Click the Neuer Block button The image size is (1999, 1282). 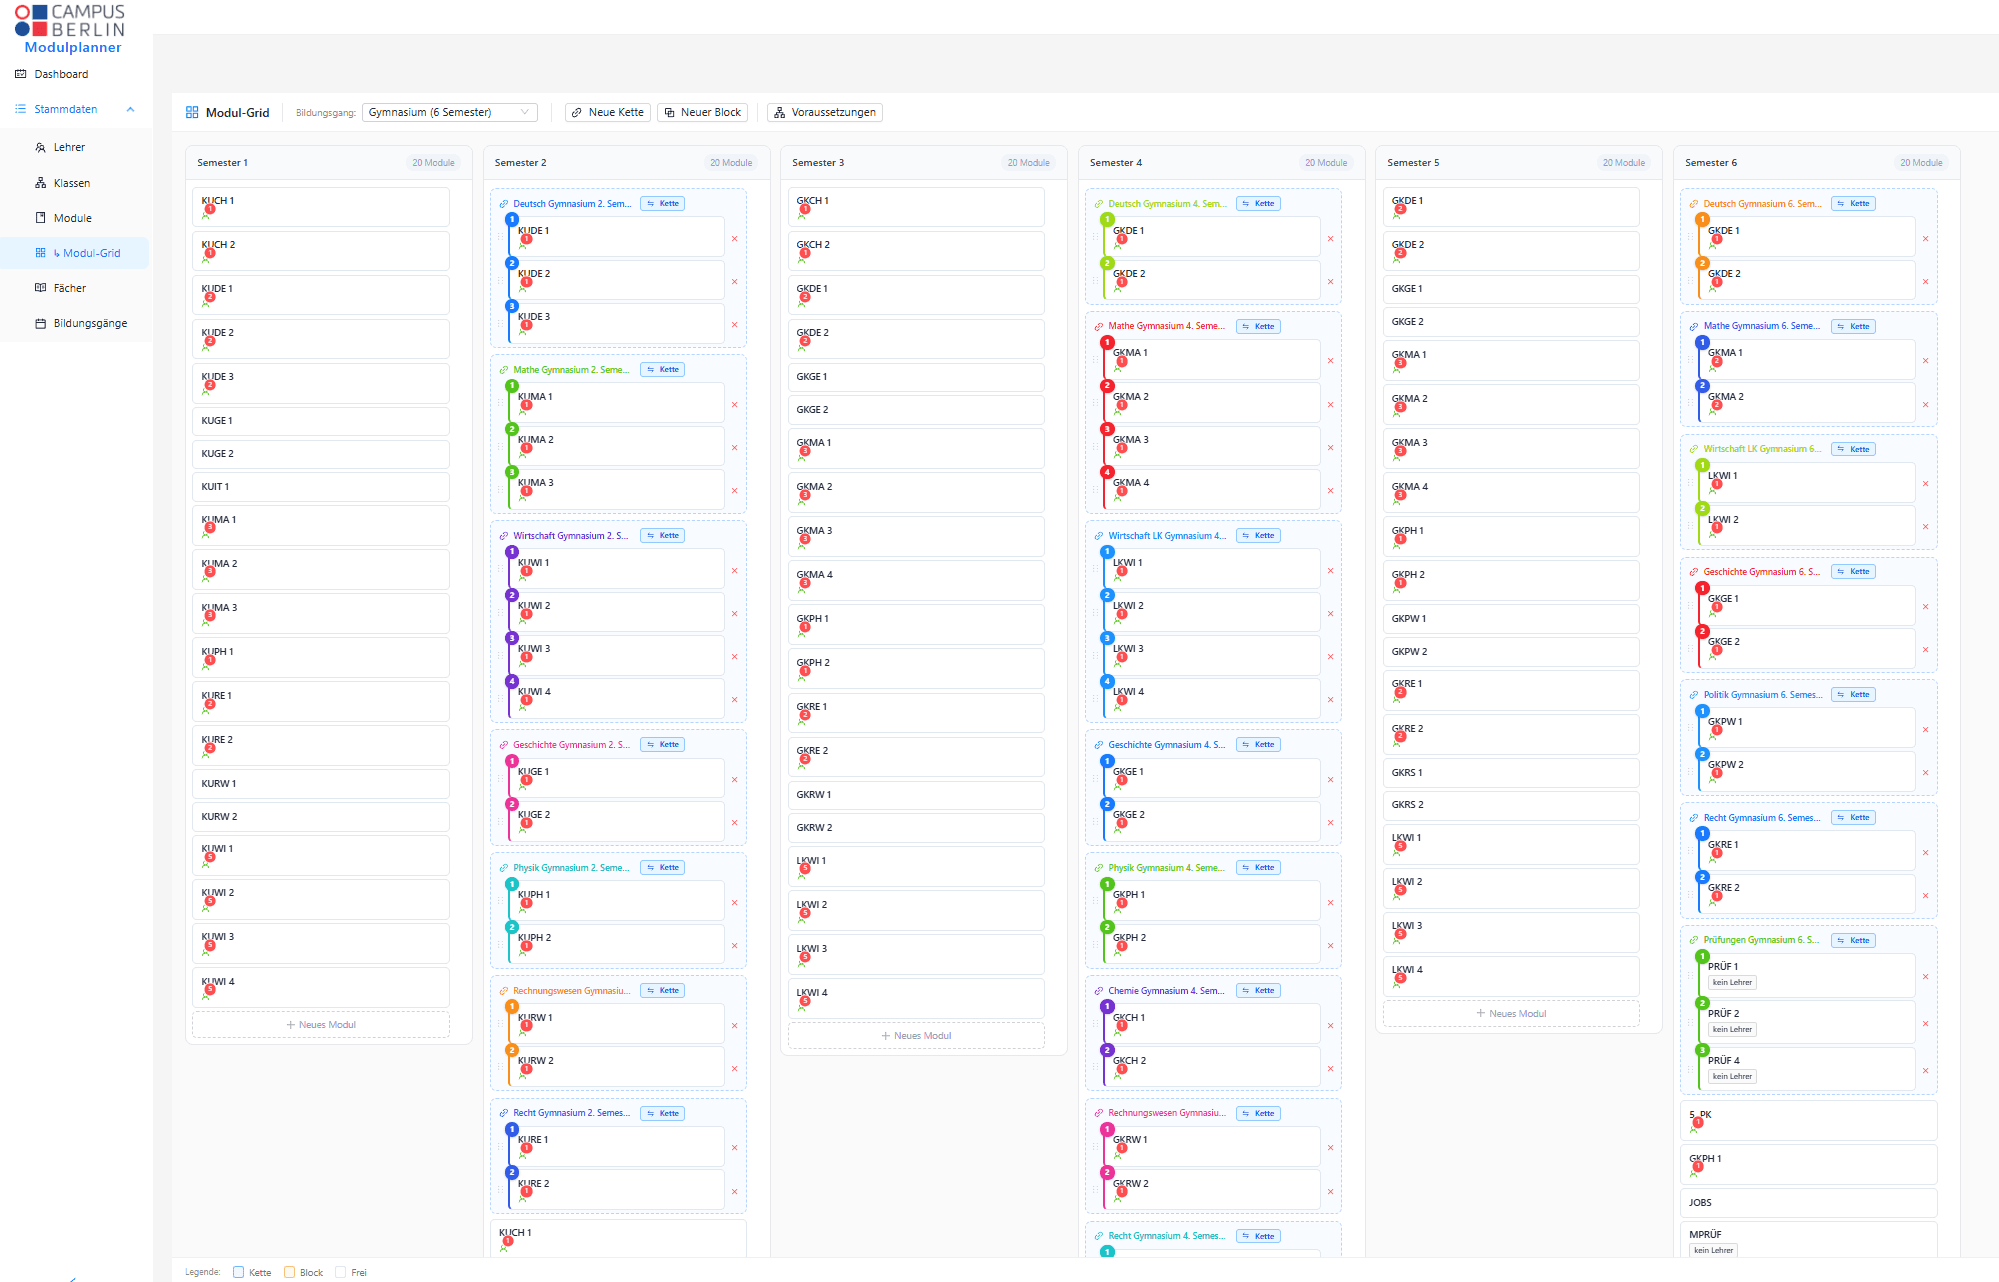point(703,112)
